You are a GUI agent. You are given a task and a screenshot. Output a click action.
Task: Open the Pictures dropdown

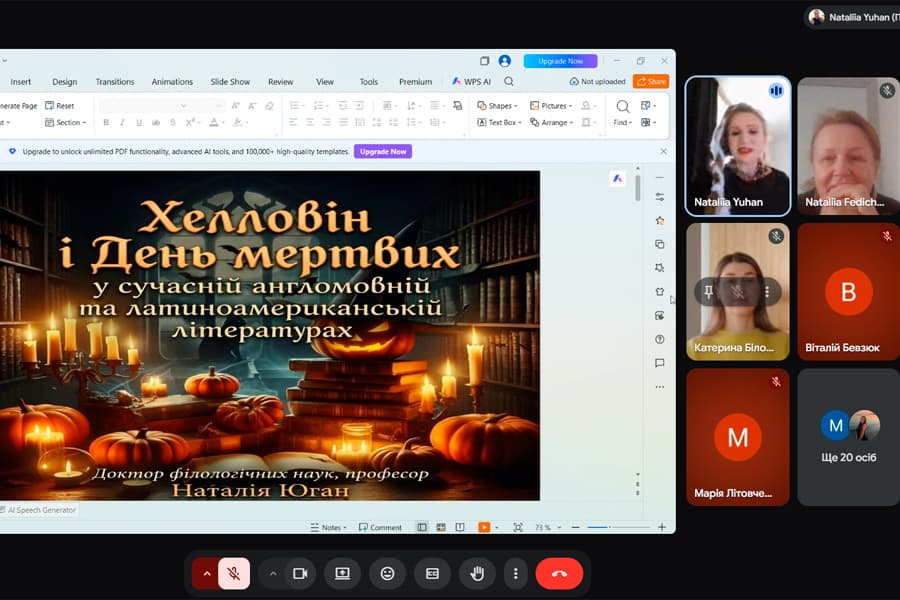[x=550, y=106]
